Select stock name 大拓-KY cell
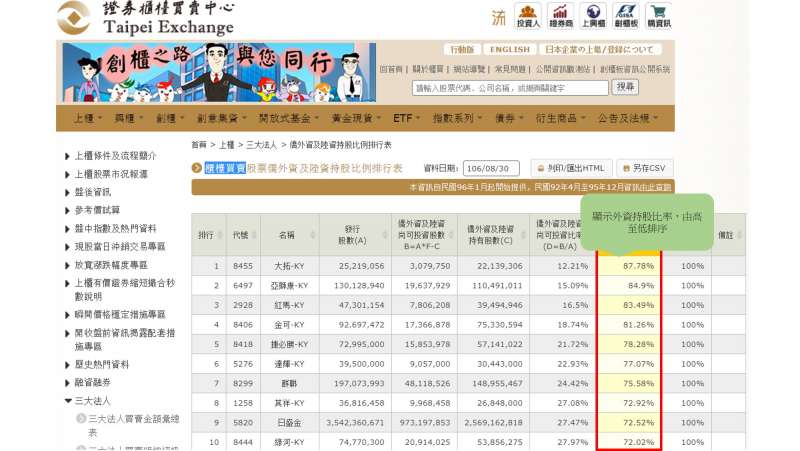The width and height of the screenshot is (800, 451). (289, 266)
